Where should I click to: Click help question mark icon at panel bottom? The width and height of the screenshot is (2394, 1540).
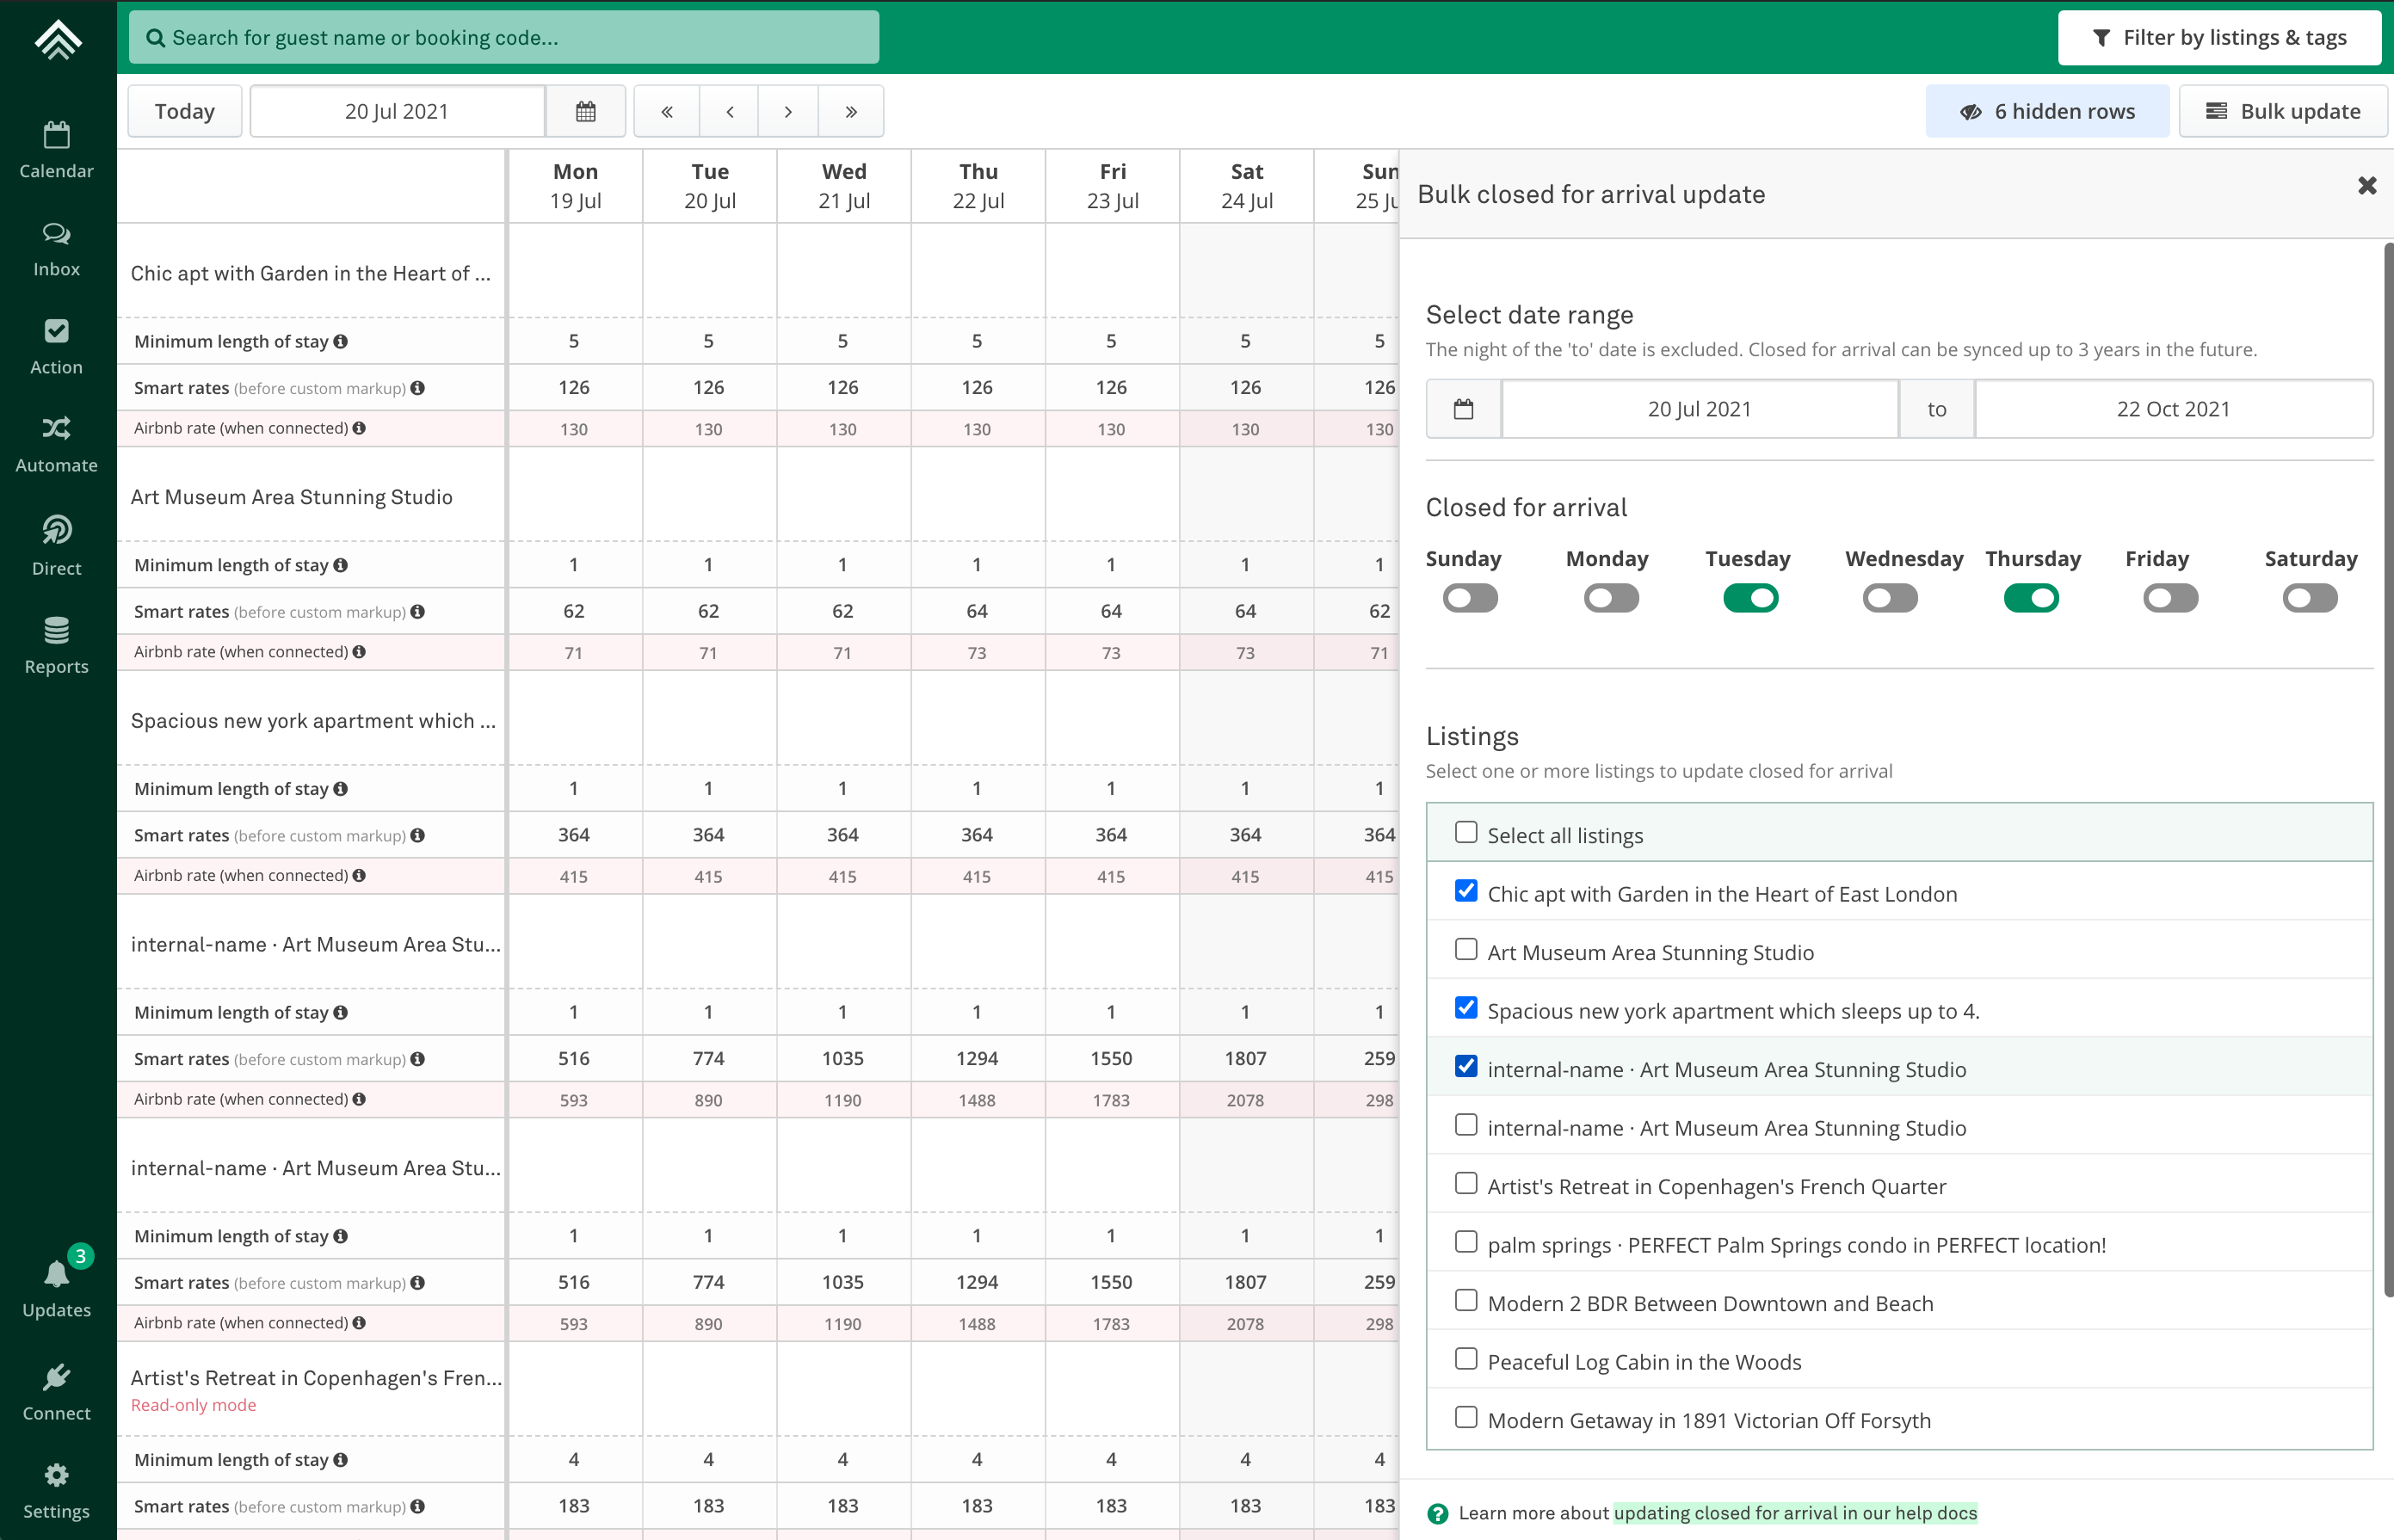(1438, 1513)
